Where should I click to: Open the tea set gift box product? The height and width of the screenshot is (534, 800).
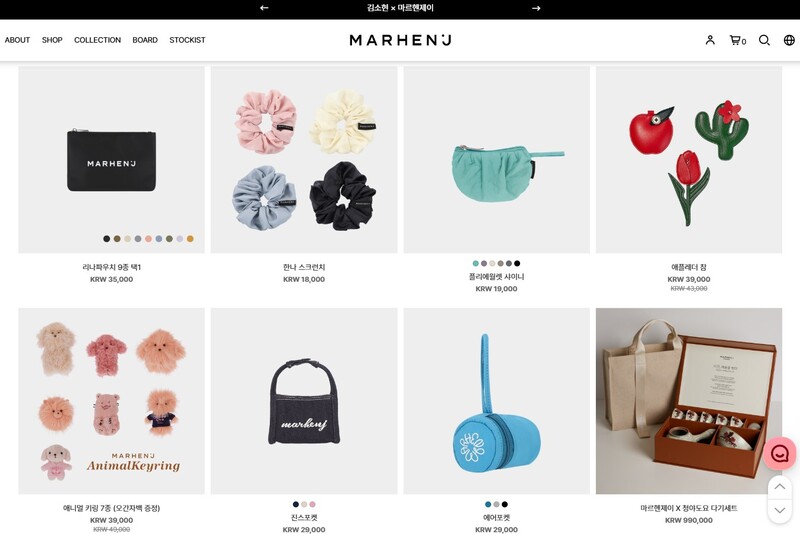(x=689, y=401)
